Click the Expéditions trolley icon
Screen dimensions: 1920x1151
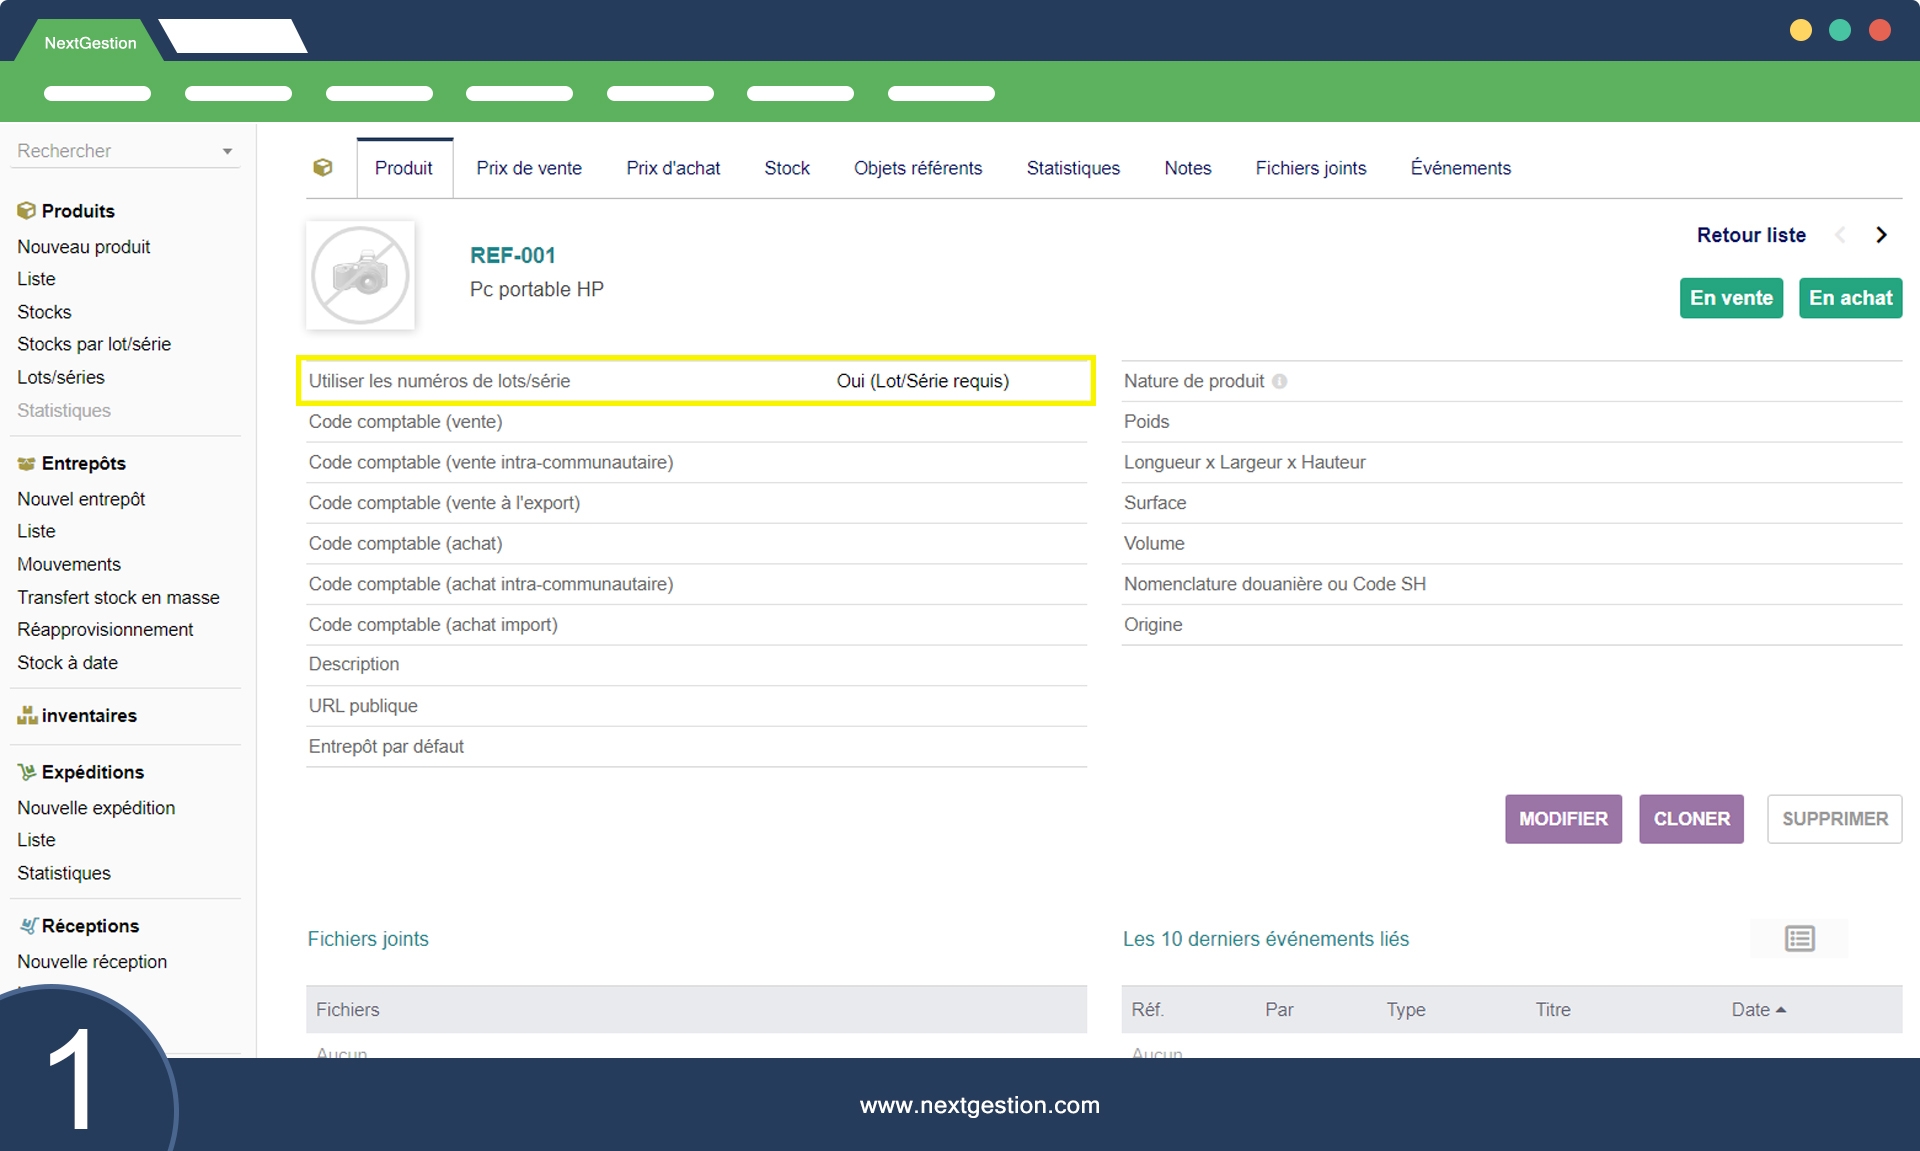(x=26, y=772)
